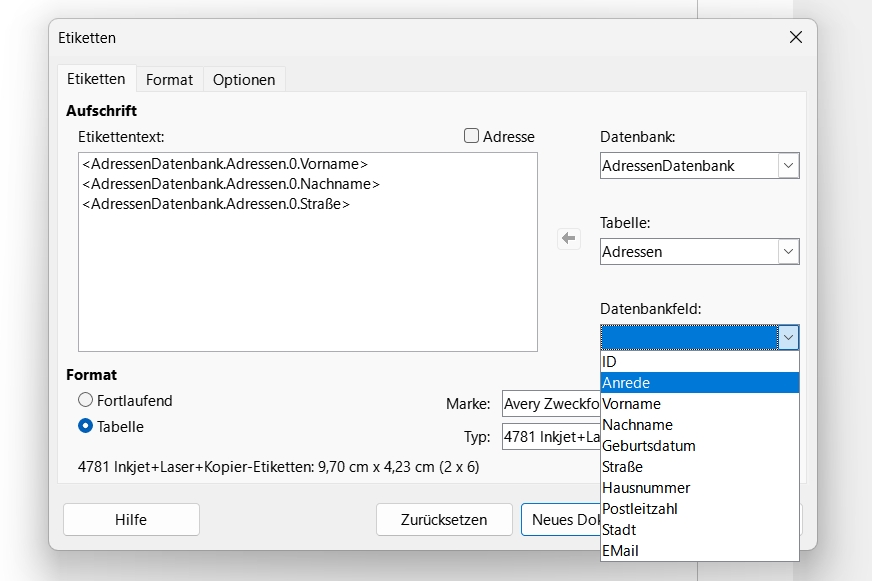This screenshot has width=872, height=581.
Task: Click the Datenbankfeld selected entry field
Action: pos(689,337)
